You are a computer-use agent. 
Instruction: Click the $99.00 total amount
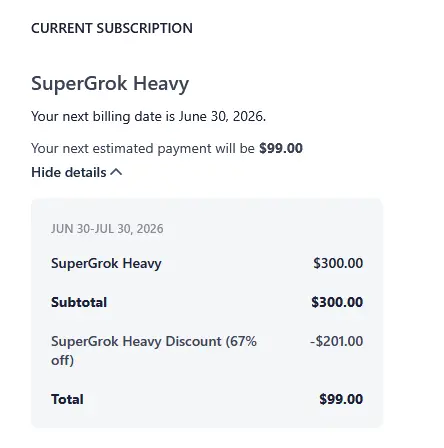pyautogui.click(x=341, y=399)
